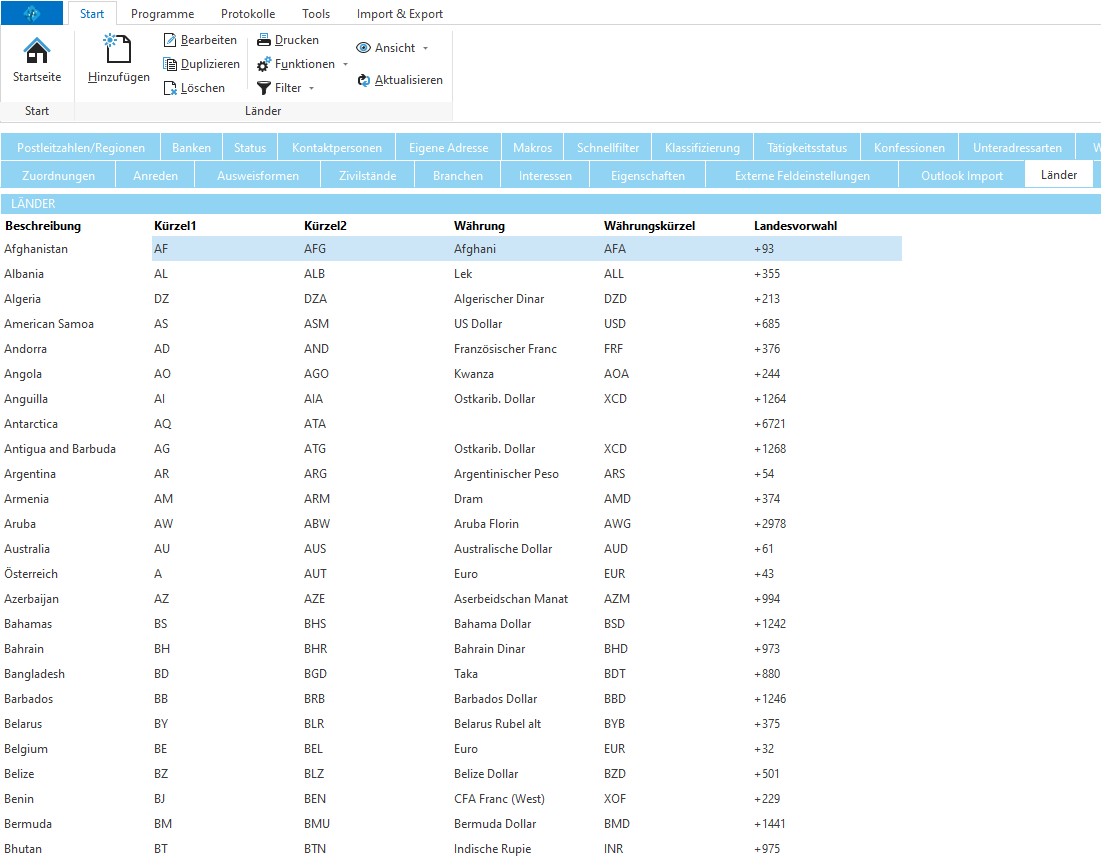The image size is (1101, 862).
Task: Open the Filter dropdown menu
Action: pyautogui.click(x=311, y=88)
